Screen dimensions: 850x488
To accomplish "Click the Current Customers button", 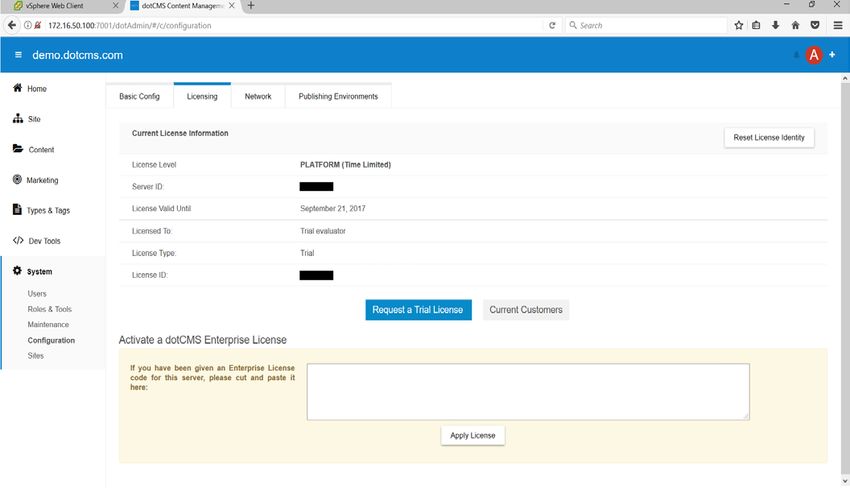I will (526, 310).
